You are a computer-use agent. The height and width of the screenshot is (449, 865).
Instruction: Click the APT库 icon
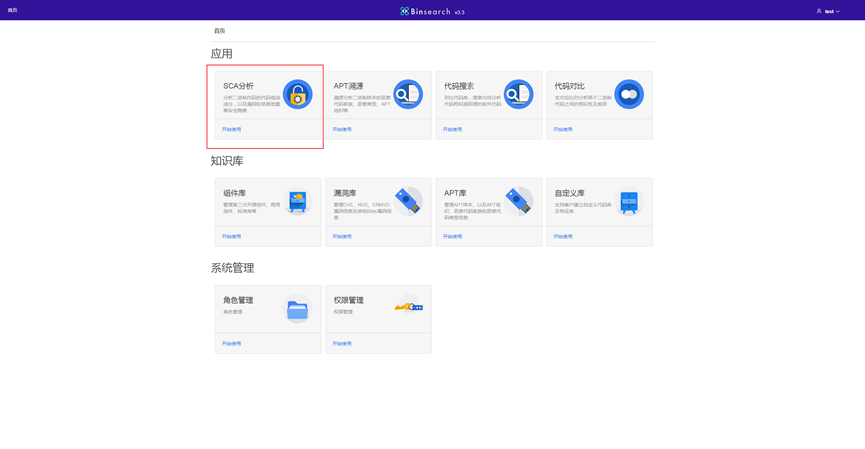pyautogui.click(x=518, y=202)
